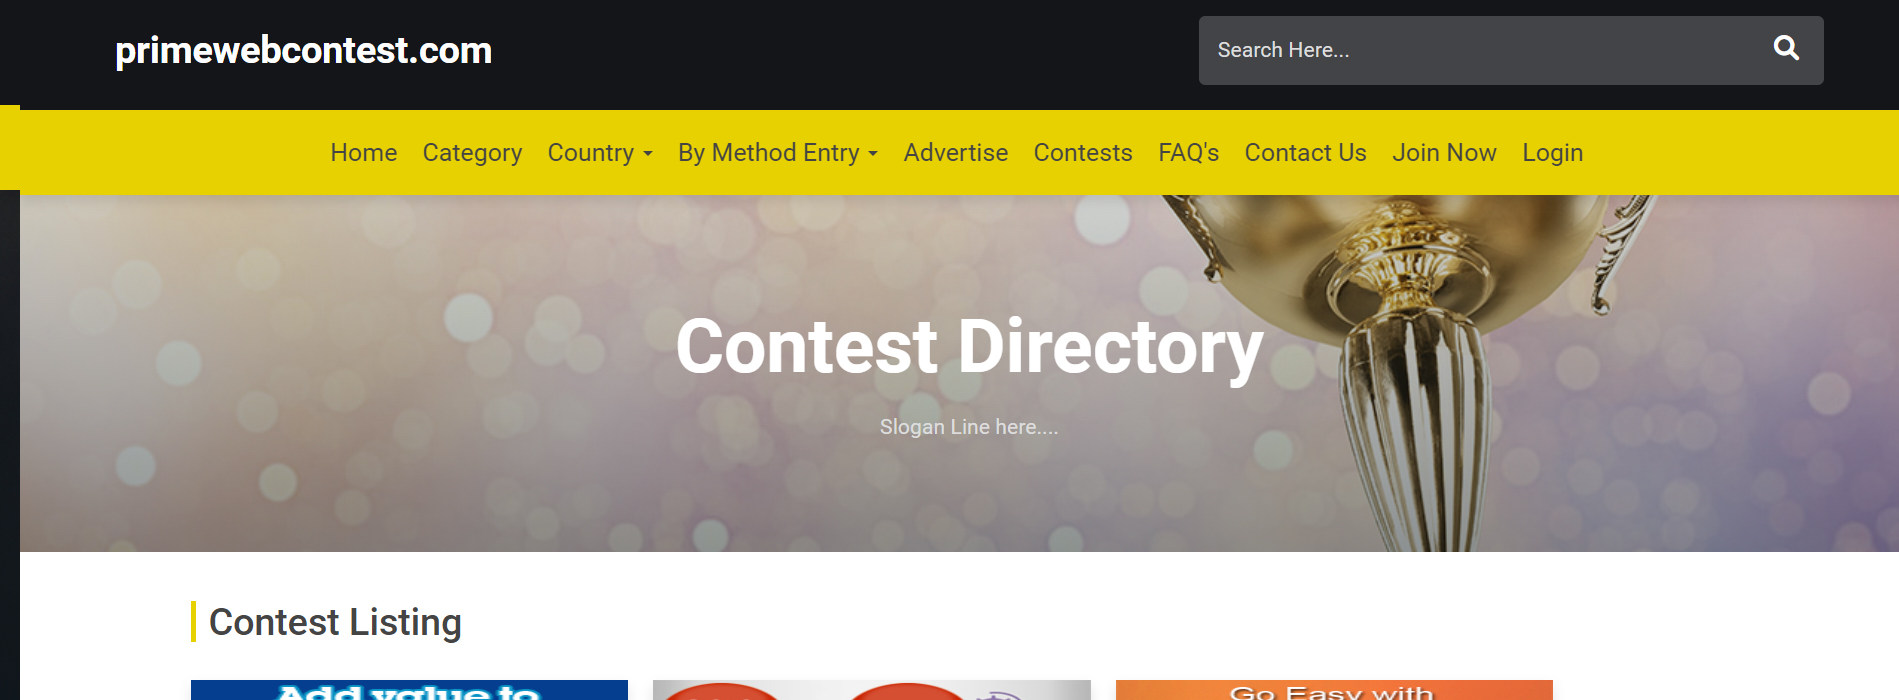This screenshot has height=700, width=1899.
Task: Click into the Search Here field
Action: pos(1481,50)
